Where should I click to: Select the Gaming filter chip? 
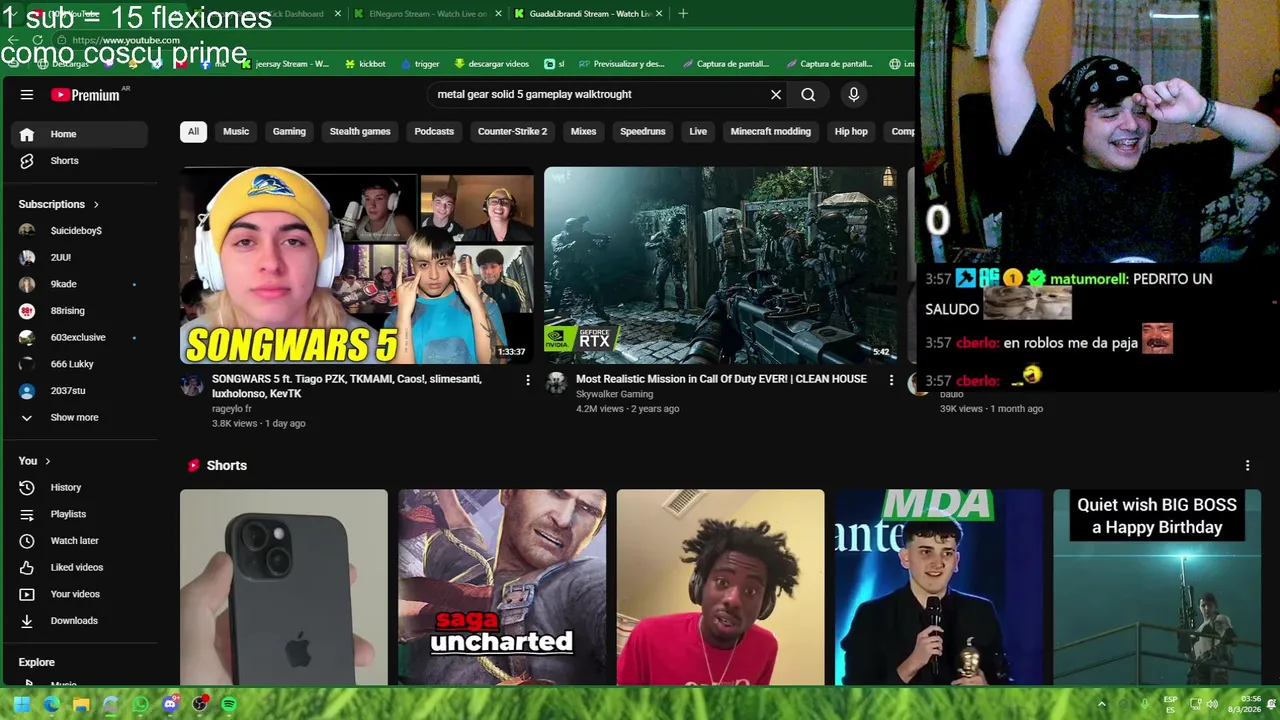coord(289,132)
